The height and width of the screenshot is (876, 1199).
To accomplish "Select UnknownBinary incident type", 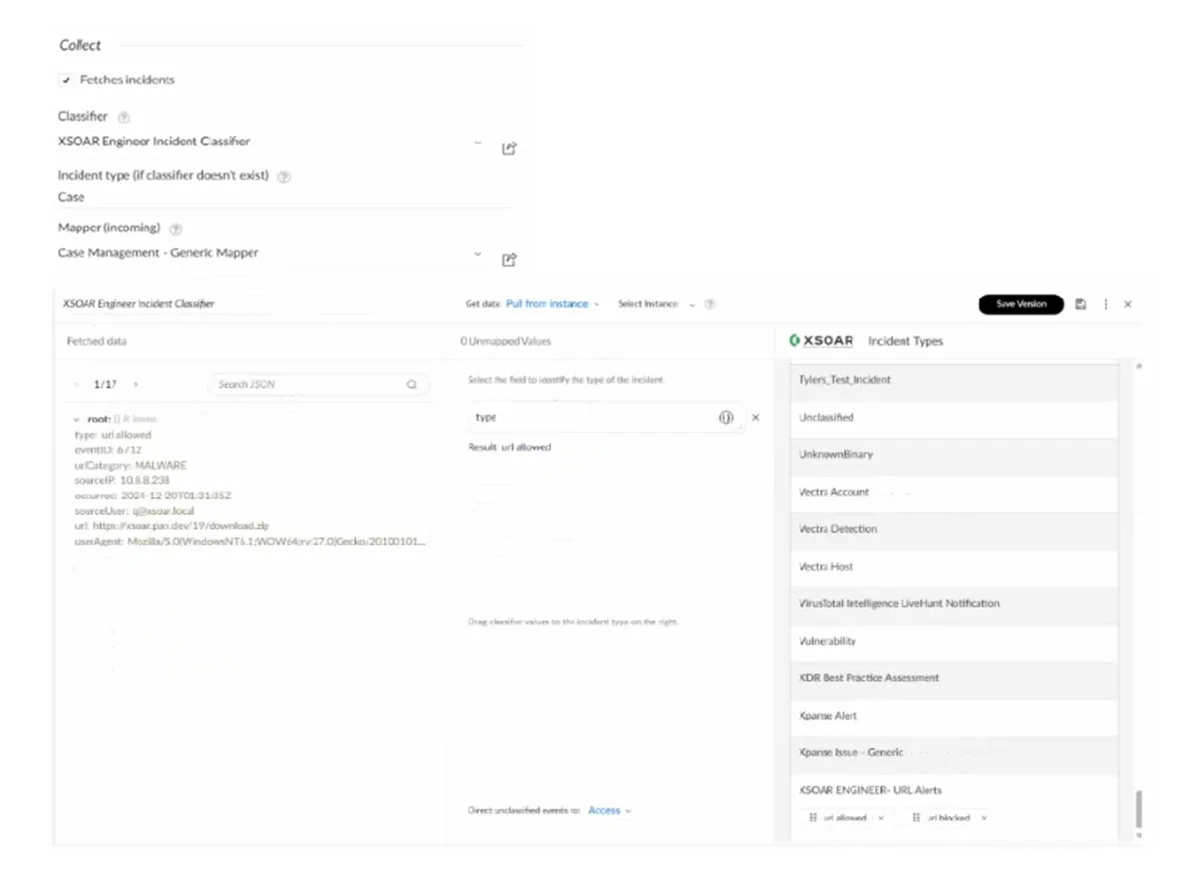I will click(954, 455).
